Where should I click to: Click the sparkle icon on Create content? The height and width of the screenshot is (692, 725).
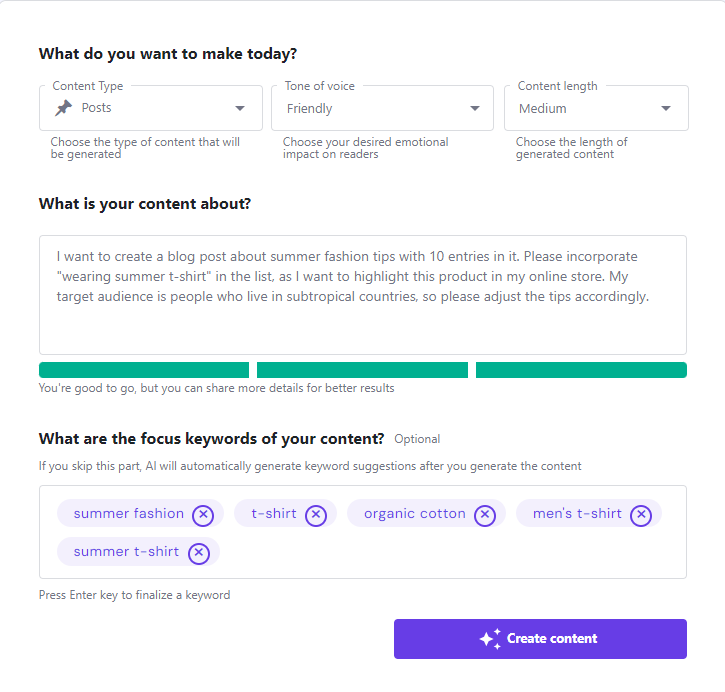click(x=490, y=639)
